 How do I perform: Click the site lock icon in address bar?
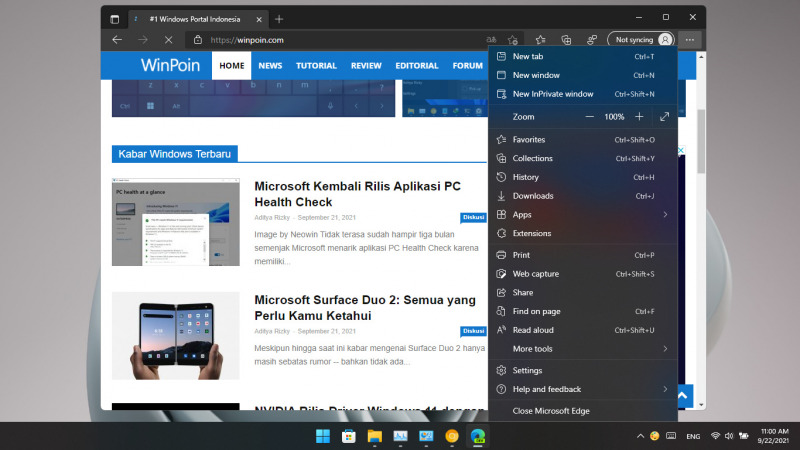click(198, 40)
